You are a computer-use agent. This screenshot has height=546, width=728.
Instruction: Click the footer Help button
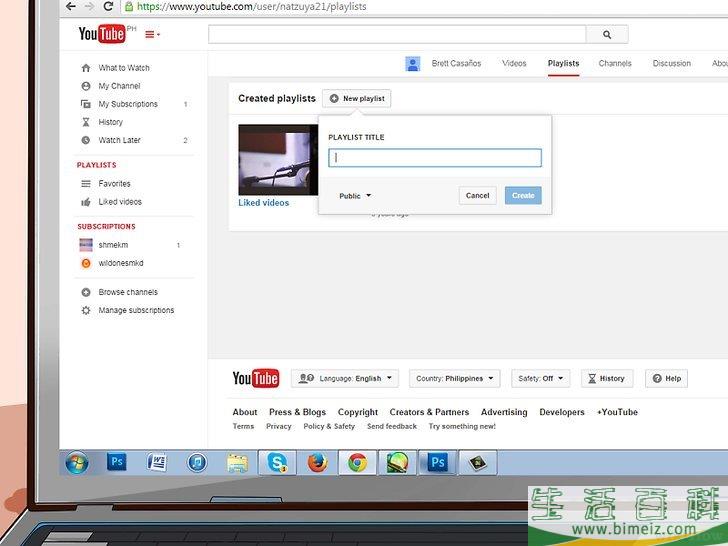pyautogui.click(x=666, y=378)
